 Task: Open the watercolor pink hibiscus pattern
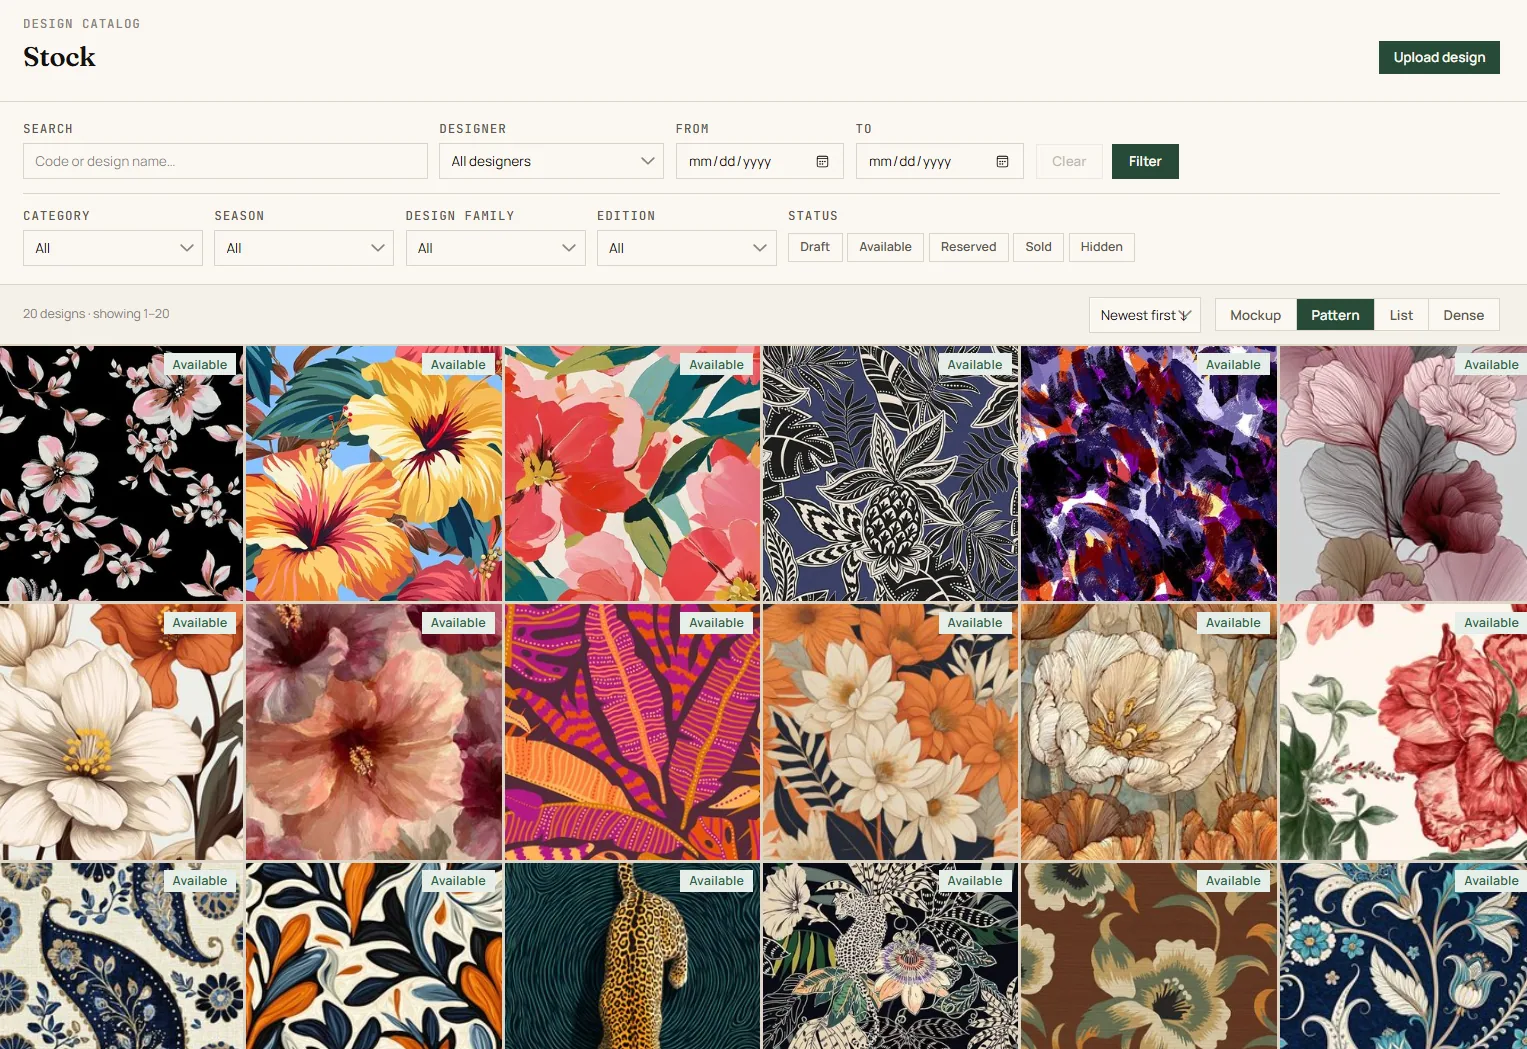click(x=374, y=732)
